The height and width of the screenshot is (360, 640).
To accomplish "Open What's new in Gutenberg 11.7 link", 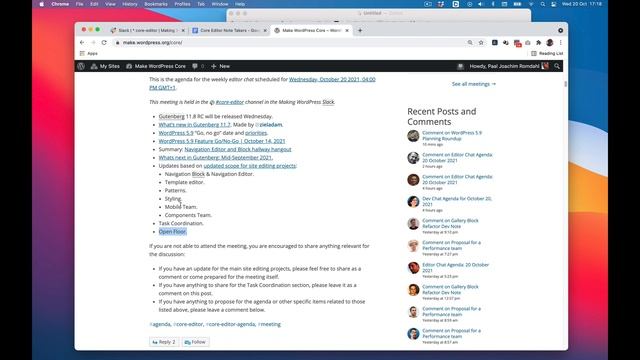I will click(194, 124).
